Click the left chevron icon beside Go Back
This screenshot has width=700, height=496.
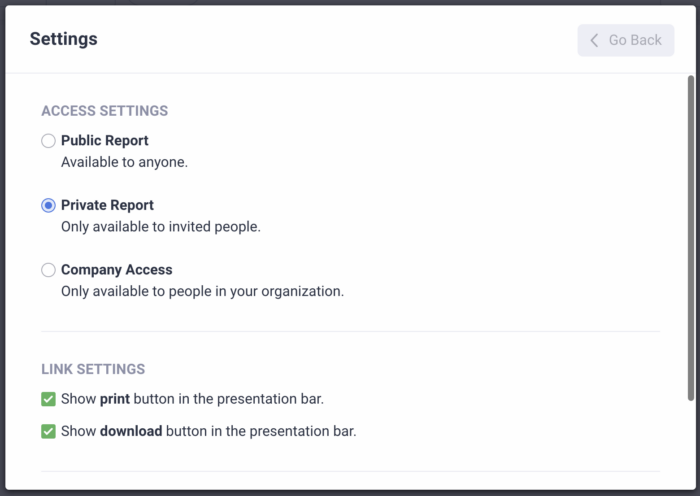594,40
